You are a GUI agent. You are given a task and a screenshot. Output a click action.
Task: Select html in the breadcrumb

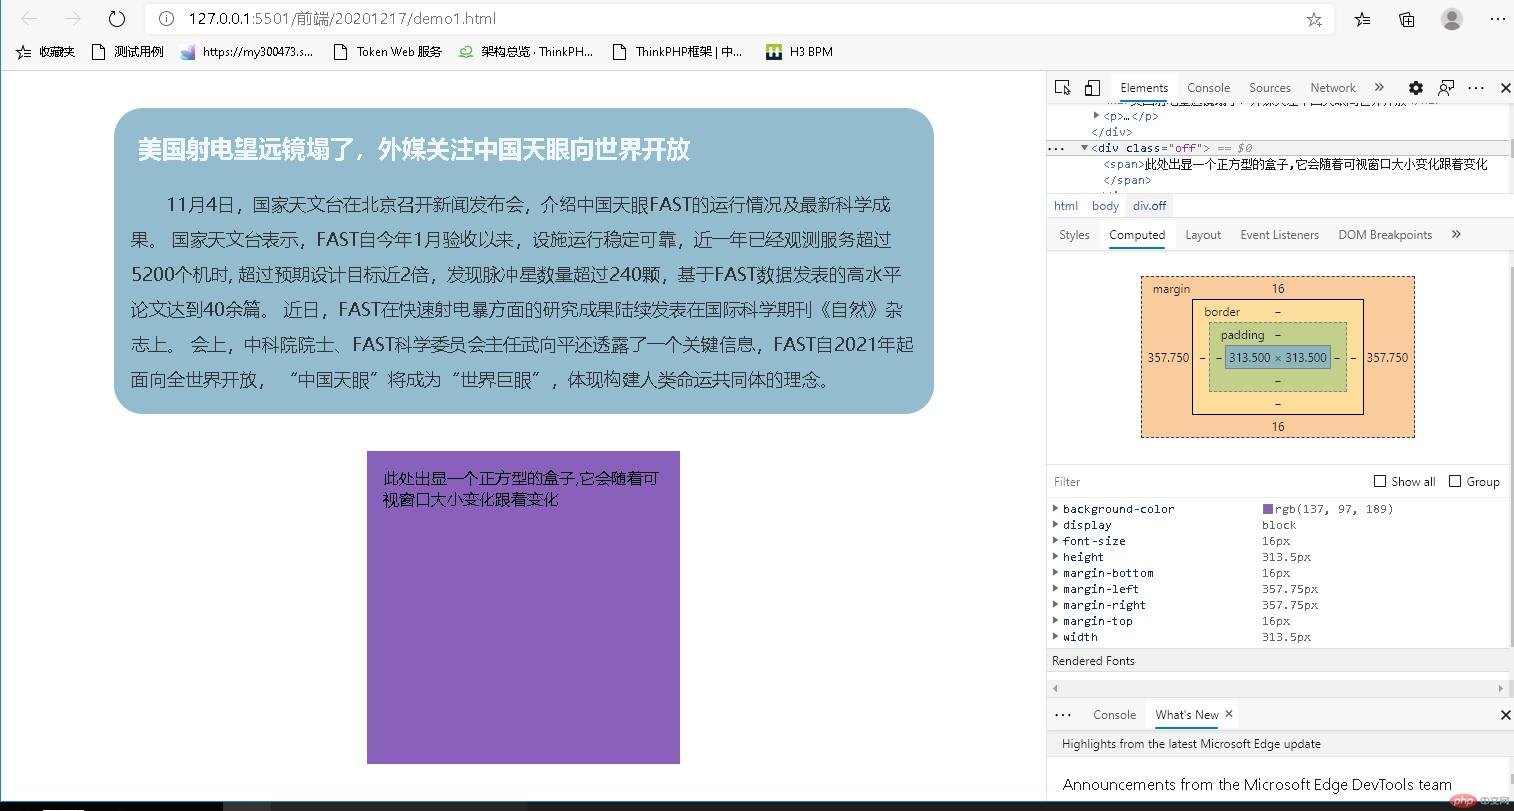click(1066, 206)
